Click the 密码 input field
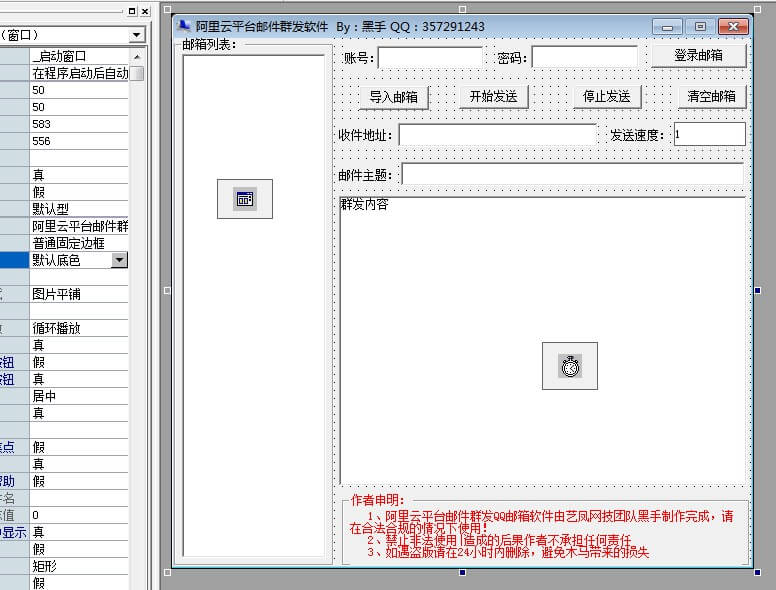The image size is (776, 590). pyautogui.click(x=584, y=57)
